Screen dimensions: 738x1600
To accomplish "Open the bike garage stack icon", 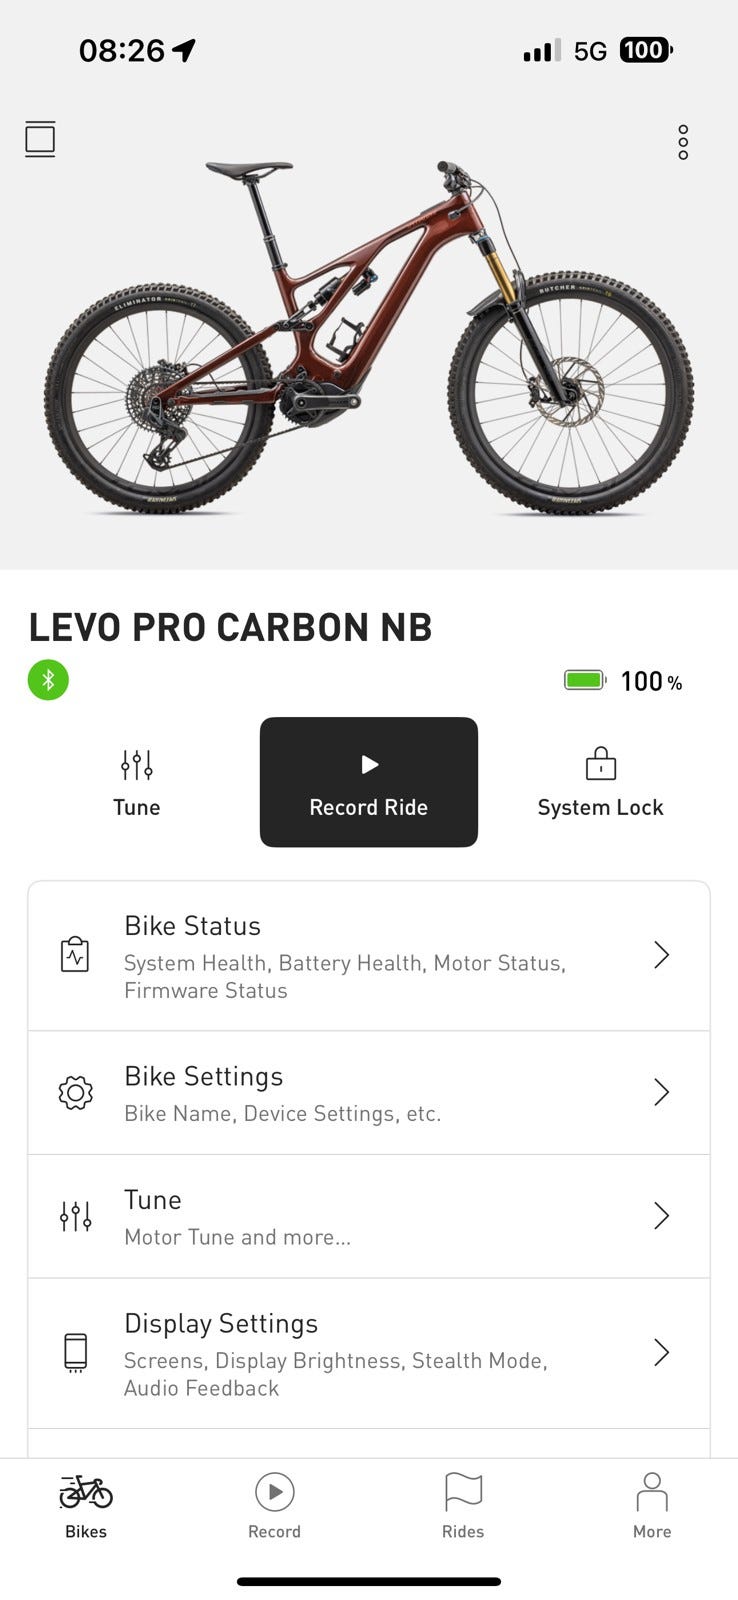I will coord(40,139).
